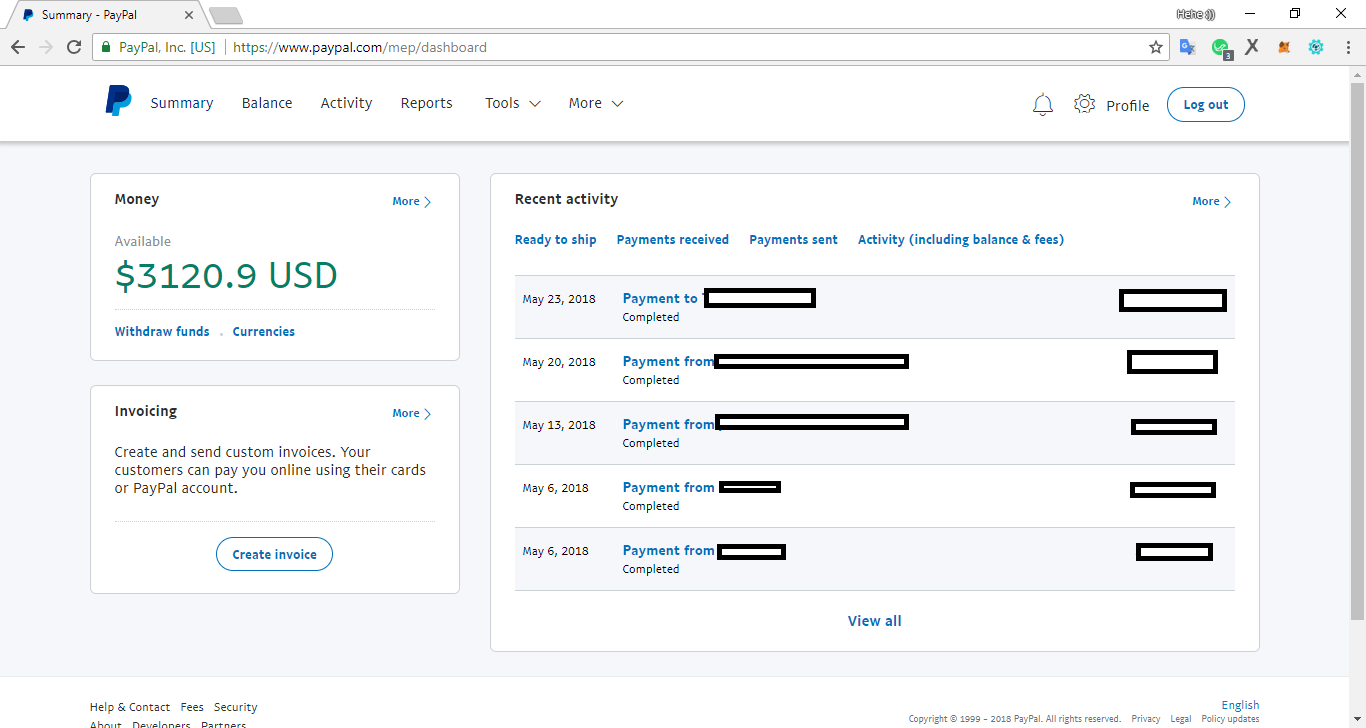Image resolution: width=1366 pixels, height=728 pixels.
Task: Click the Profile gear icon
Action: [1085, 104]
